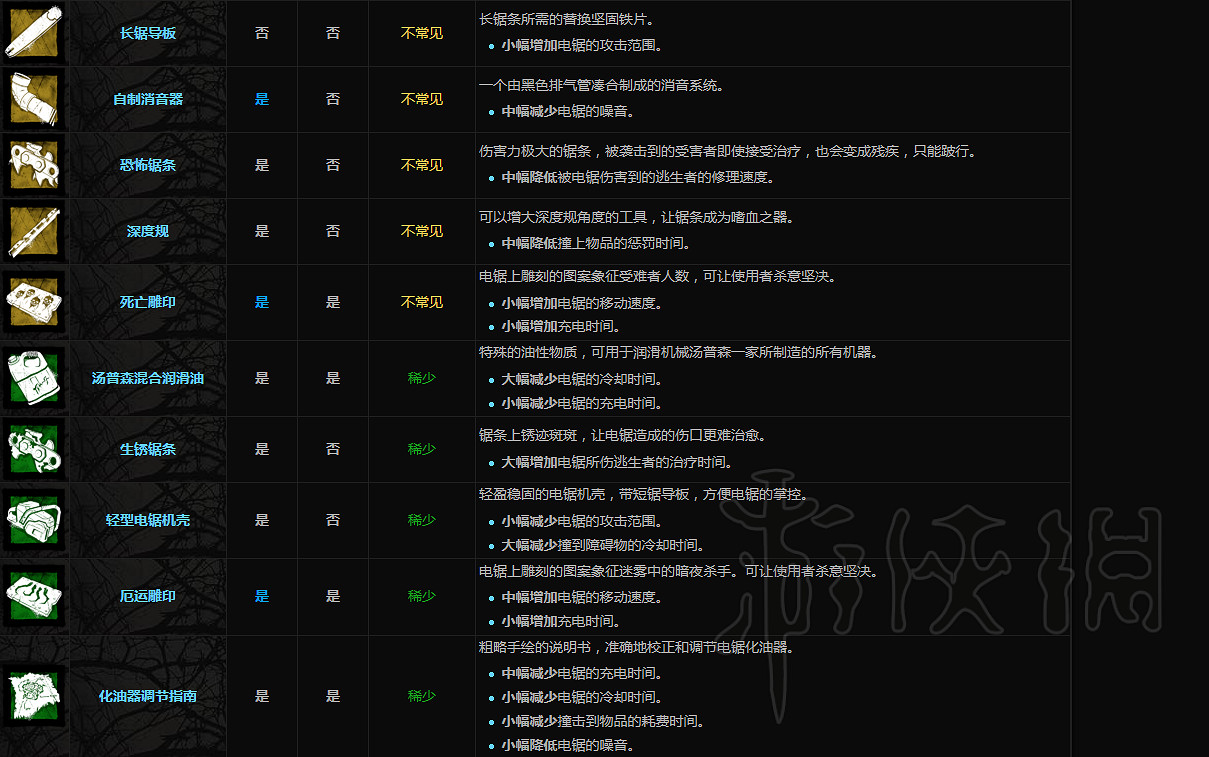Select the 汤普森混合润滑油 oil can icon
1209x757 pixels.
click(33, 378)
